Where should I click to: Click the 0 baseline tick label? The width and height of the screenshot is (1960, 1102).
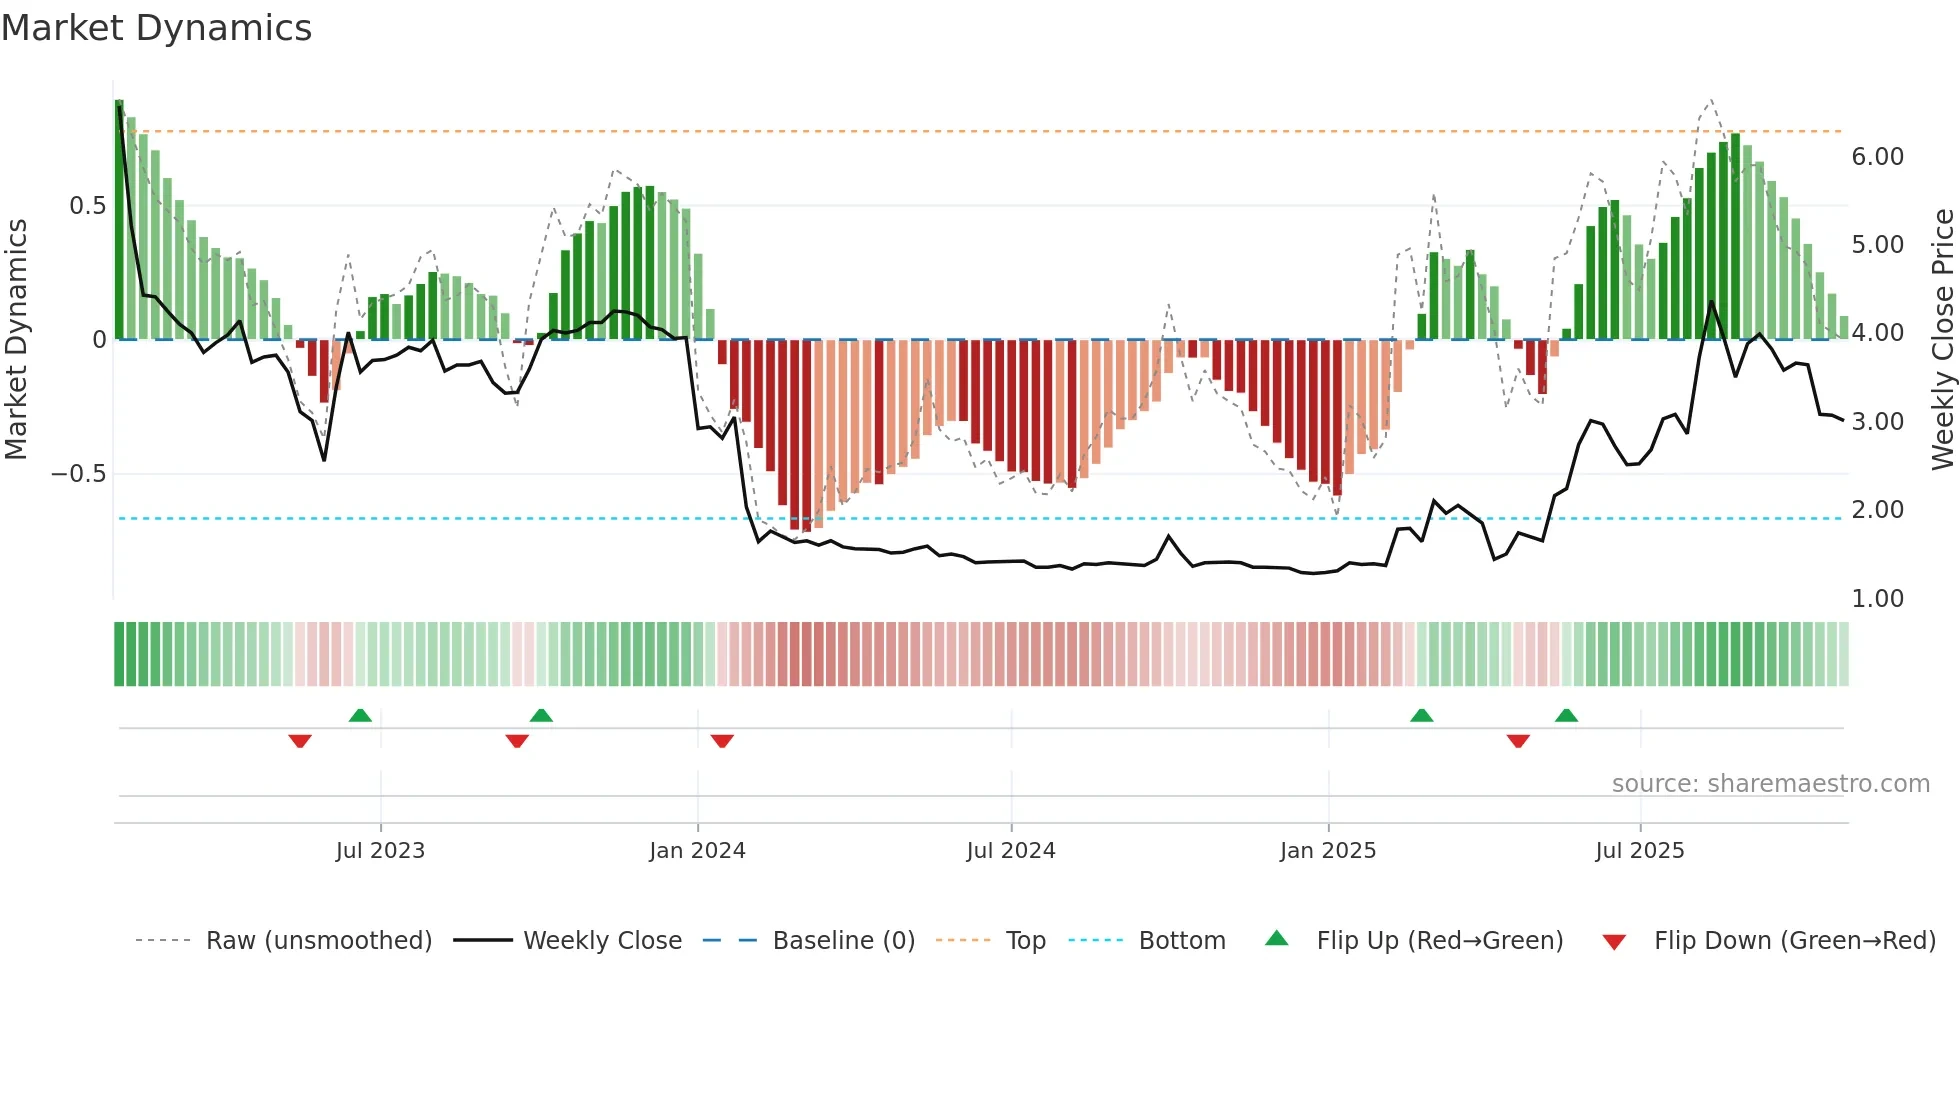coord(99,340)
